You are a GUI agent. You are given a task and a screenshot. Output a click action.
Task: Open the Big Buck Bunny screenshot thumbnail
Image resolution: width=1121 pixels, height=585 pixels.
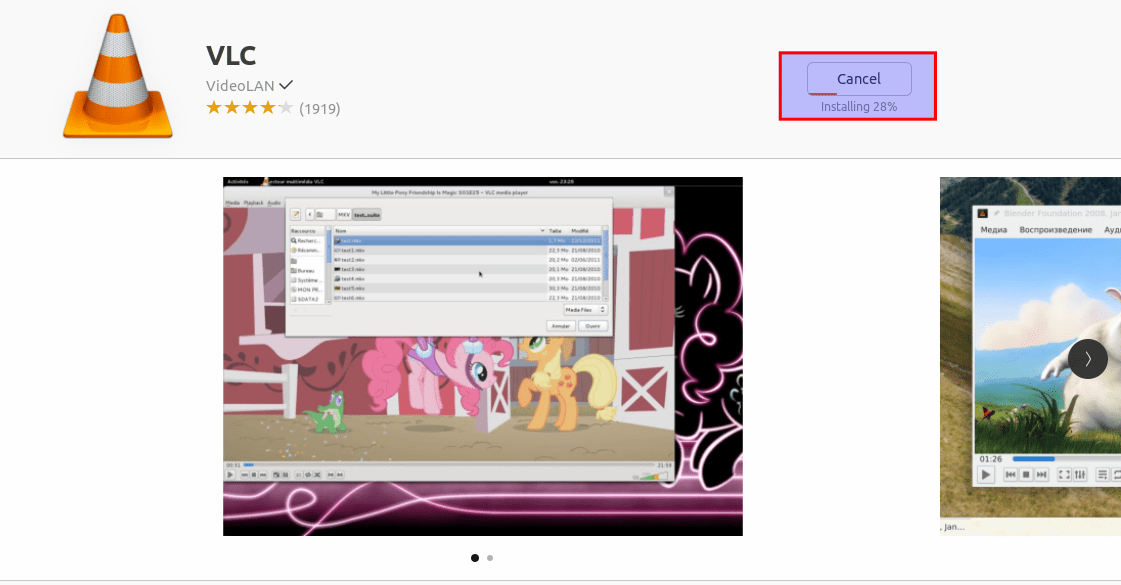tap(1030, 356)
